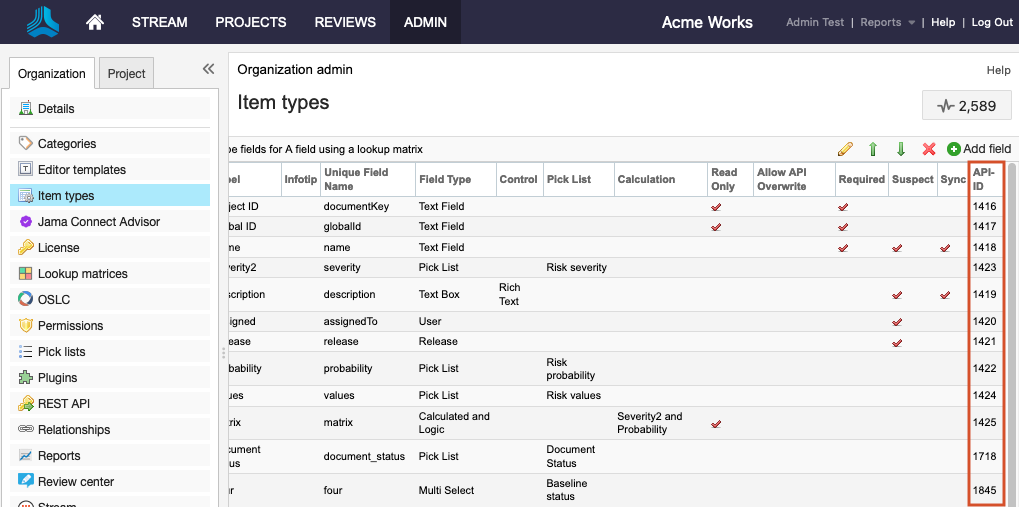Open Lookup matrices from sidebar
This screenshot has height=507, width=1019.
point(82,274)
